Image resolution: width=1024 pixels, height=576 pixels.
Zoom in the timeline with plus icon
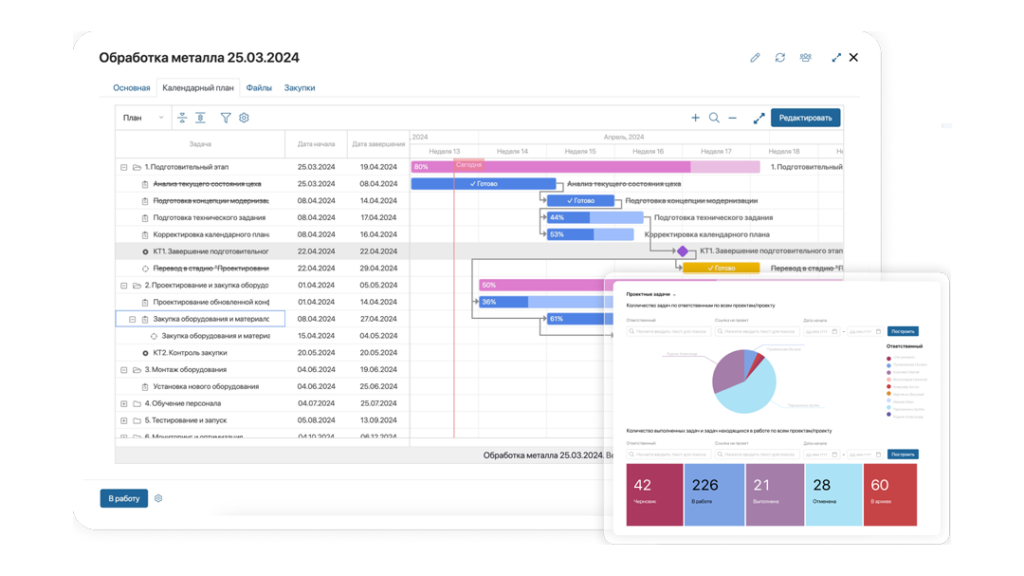[x=696, y=118]
